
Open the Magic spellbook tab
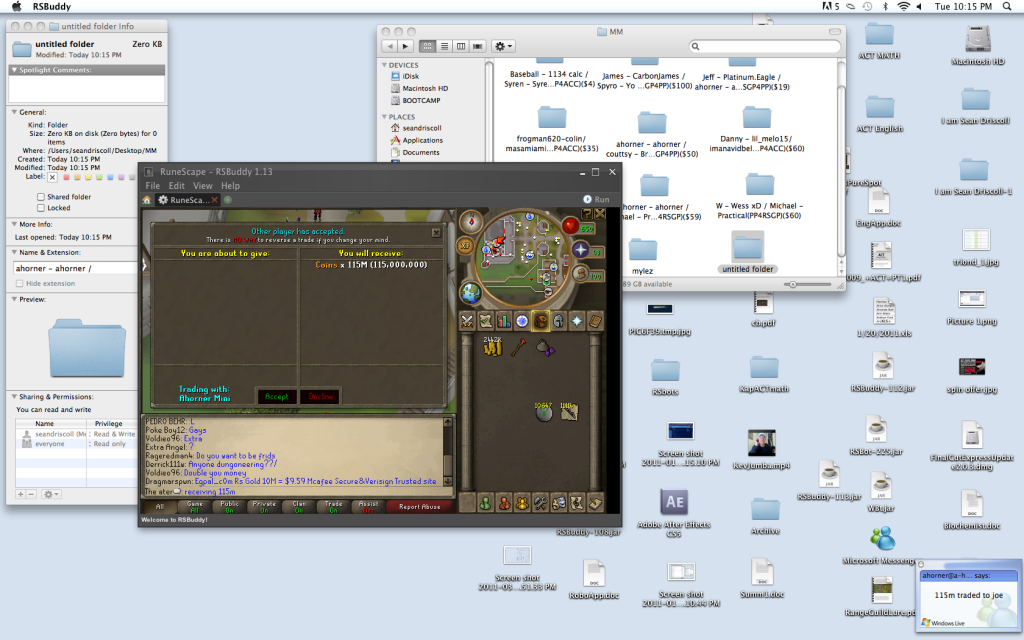pos(595,321)
